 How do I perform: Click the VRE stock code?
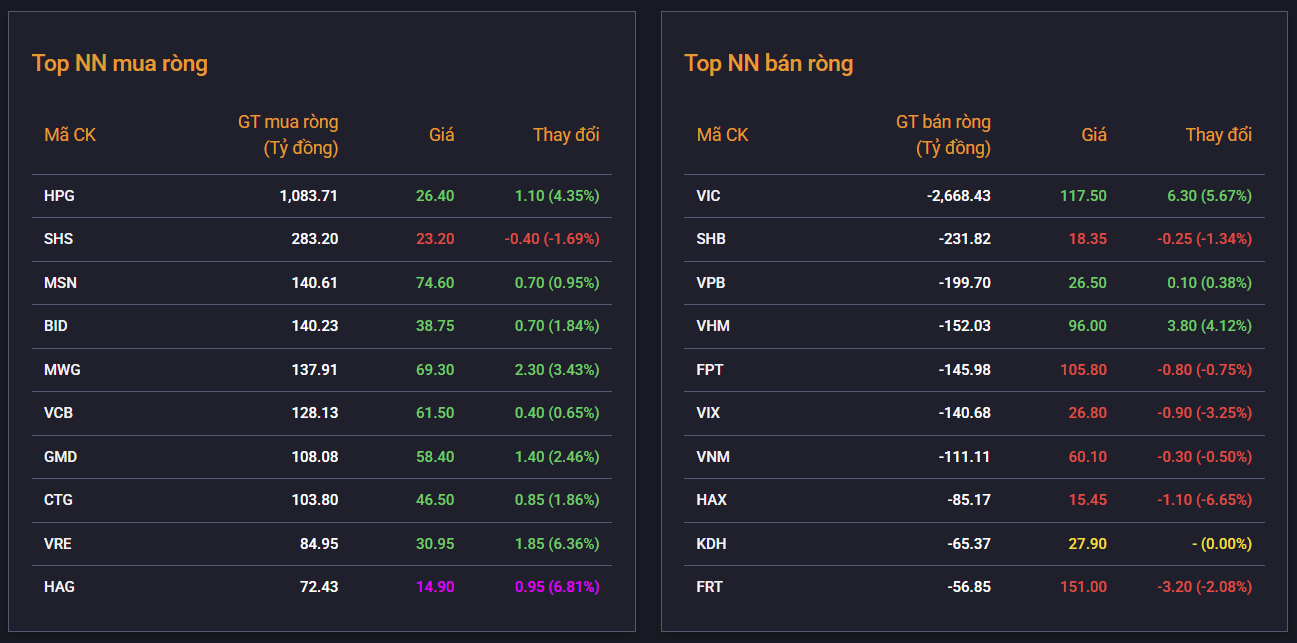(x=58, y=544)
